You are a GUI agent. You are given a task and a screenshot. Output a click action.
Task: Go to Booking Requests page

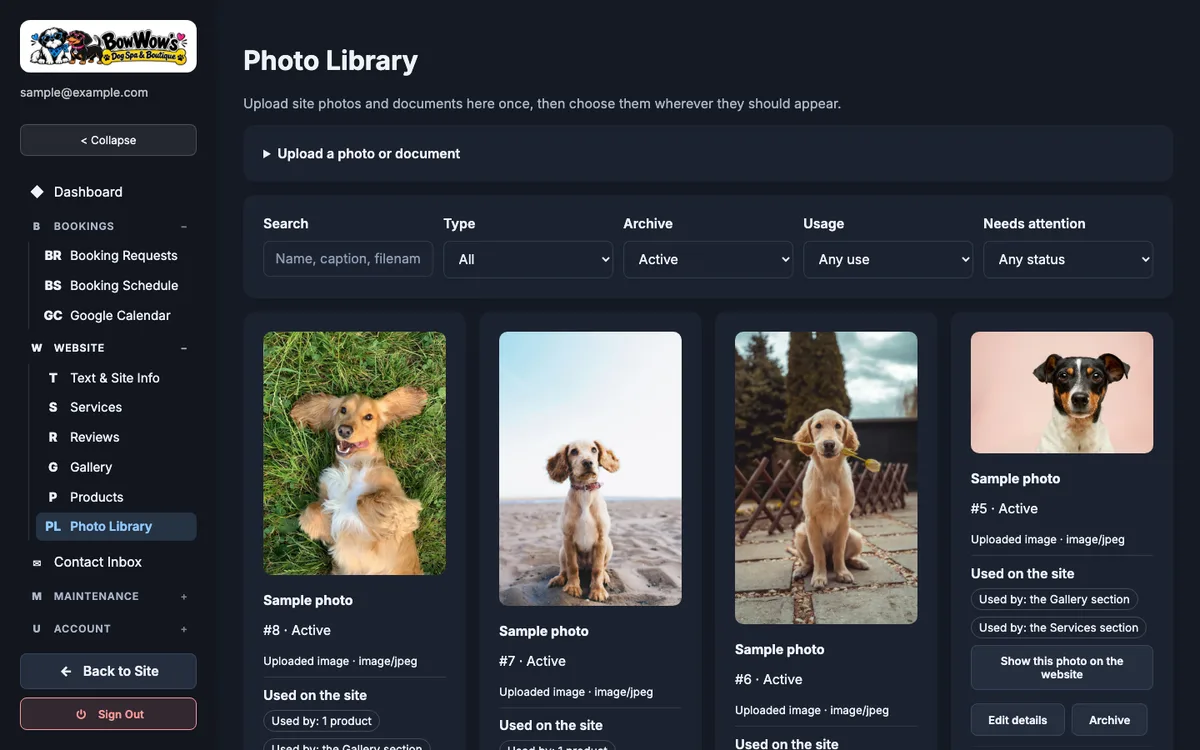click(x=116, y=256)
